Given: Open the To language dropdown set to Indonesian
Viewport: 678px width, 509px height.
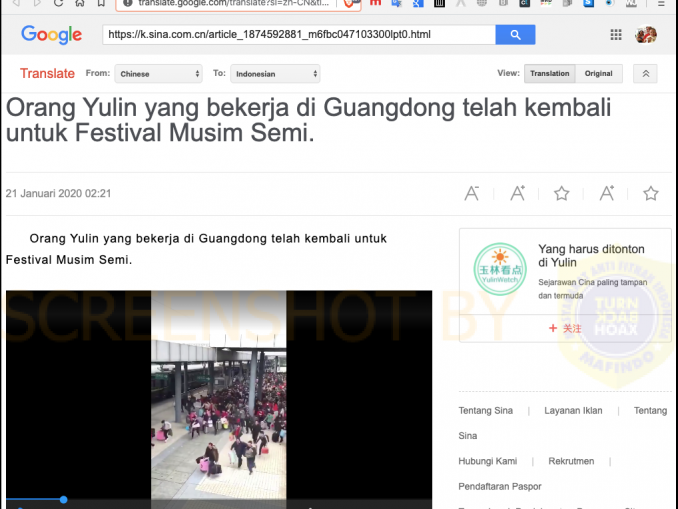Looking at the screenshot, I should [275, 74].
